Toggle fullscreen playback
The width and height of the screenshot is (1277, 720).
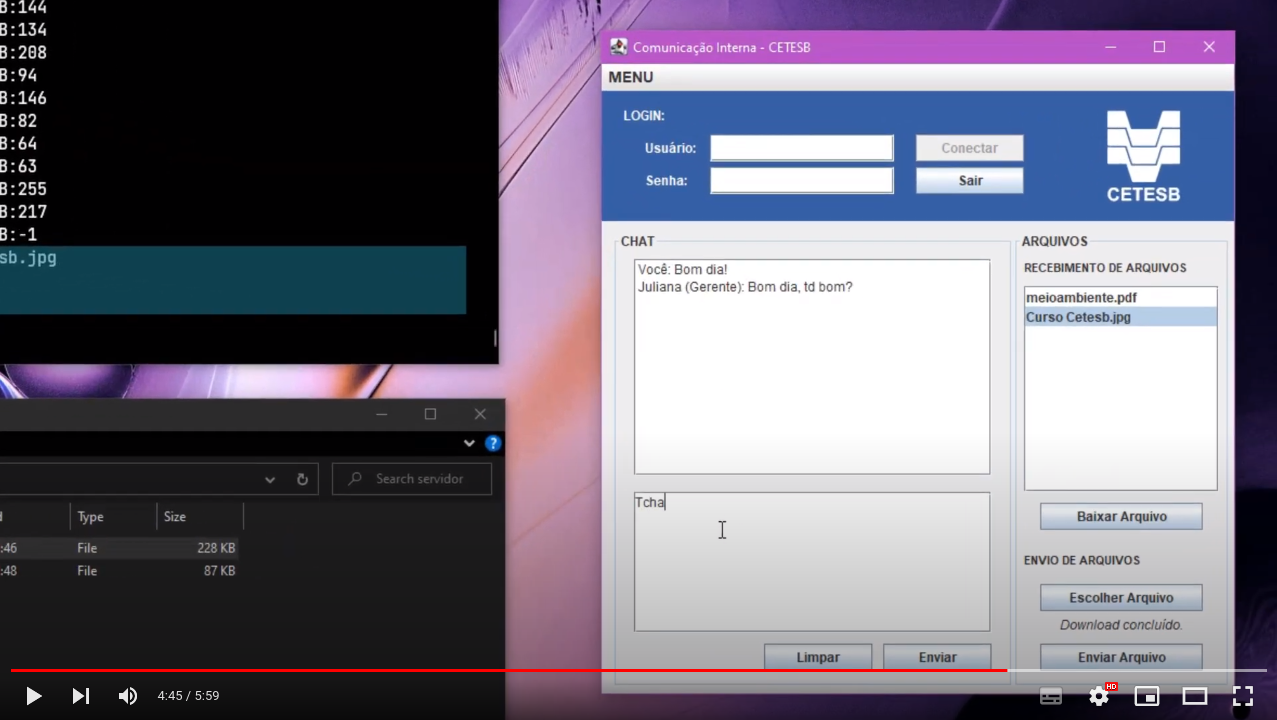pyautogui.click(x=1243, y=695)
